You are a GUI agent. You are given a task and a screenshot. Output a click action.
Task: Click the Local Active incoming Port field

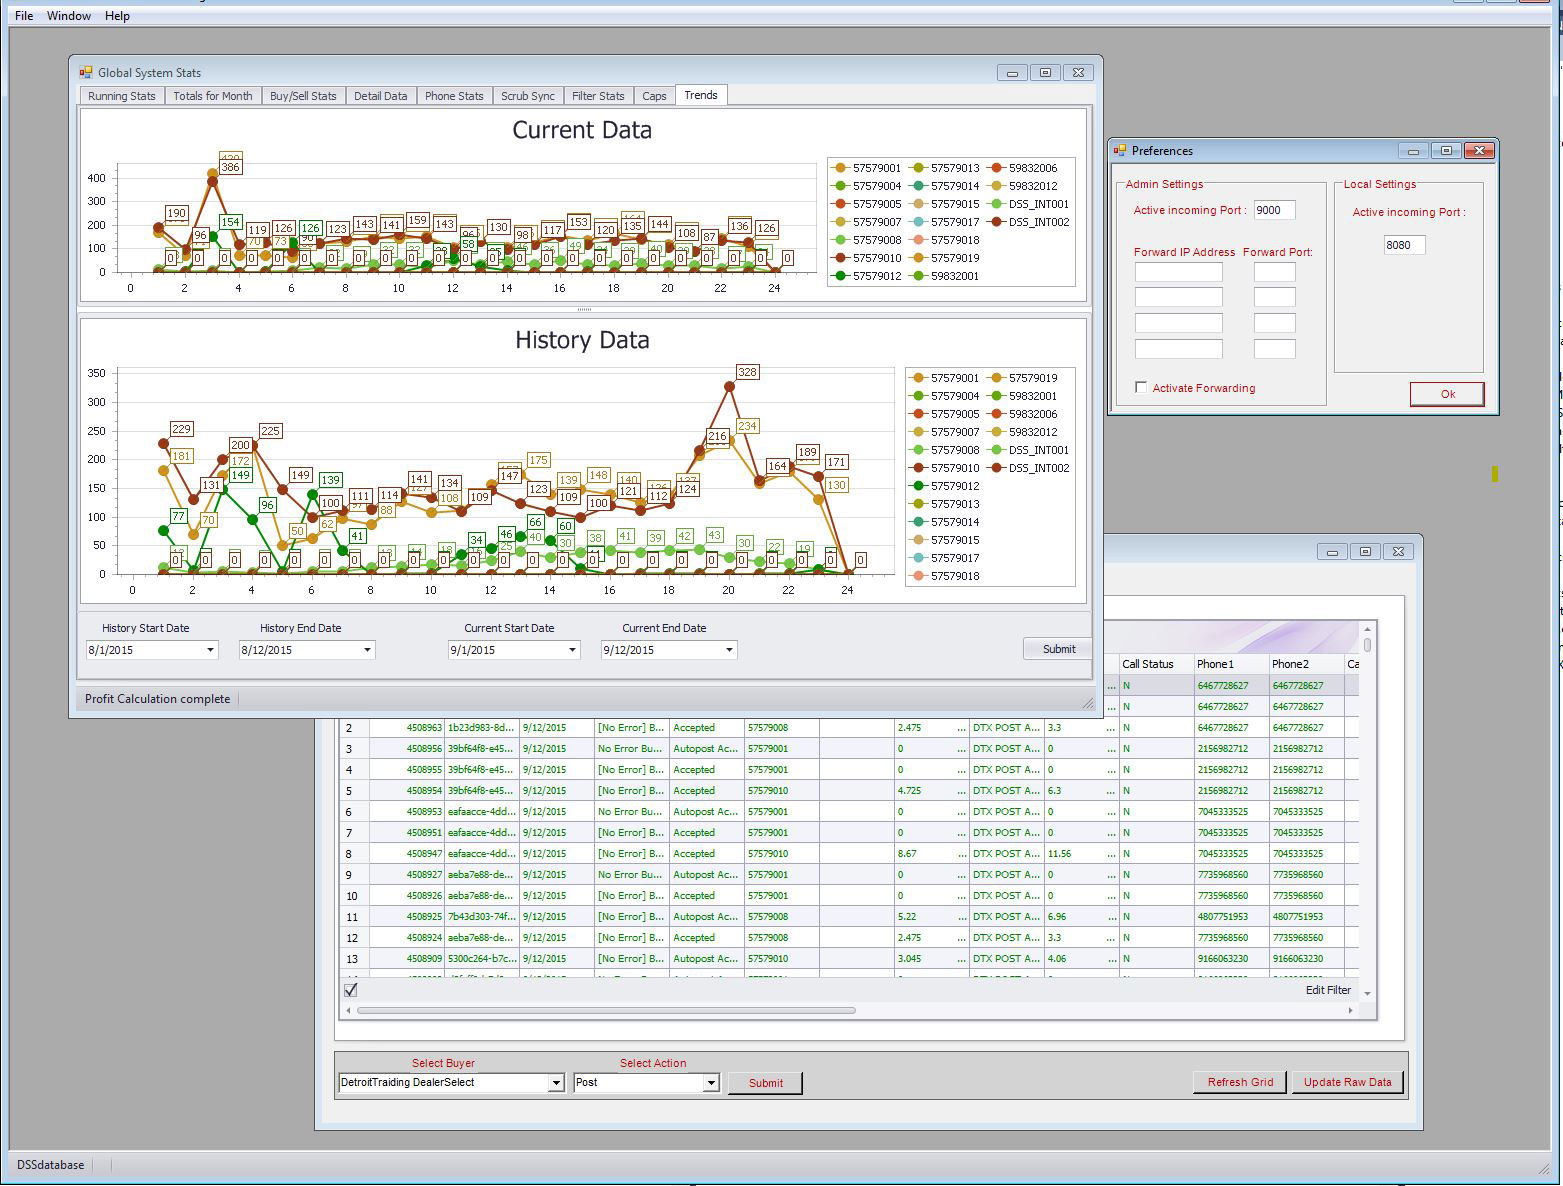[x=1404, y=245]
